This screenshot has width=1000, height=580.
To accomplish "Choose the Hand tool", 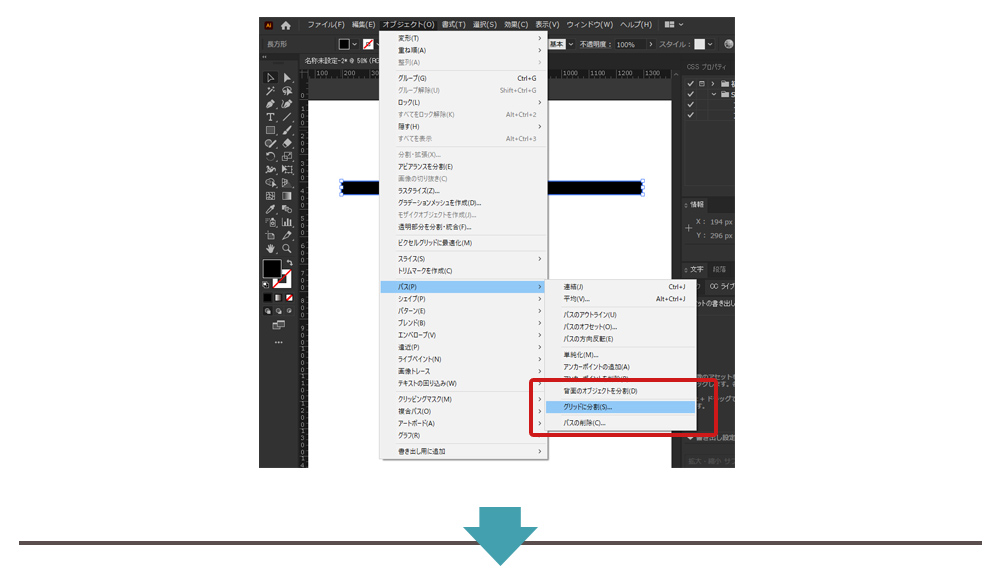I will pos(270,248).
